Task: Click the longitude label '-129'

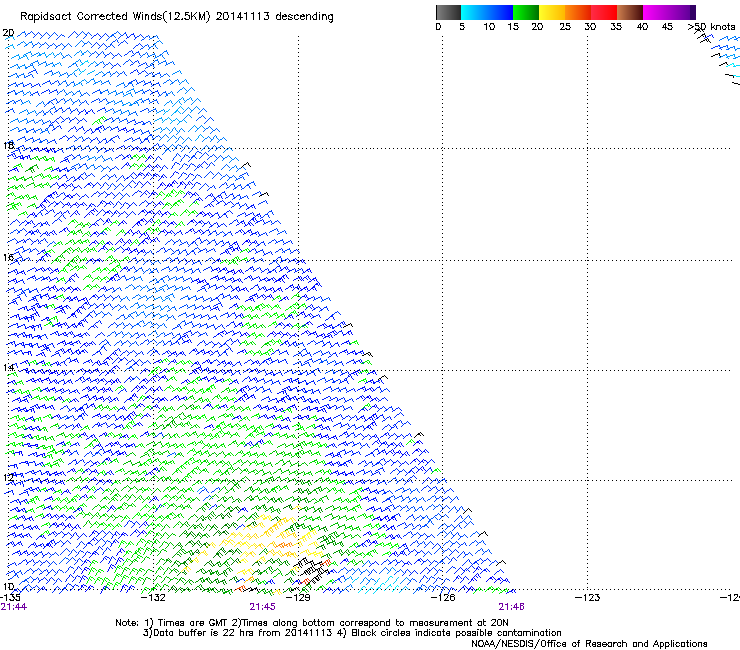Action: (298, 598)
